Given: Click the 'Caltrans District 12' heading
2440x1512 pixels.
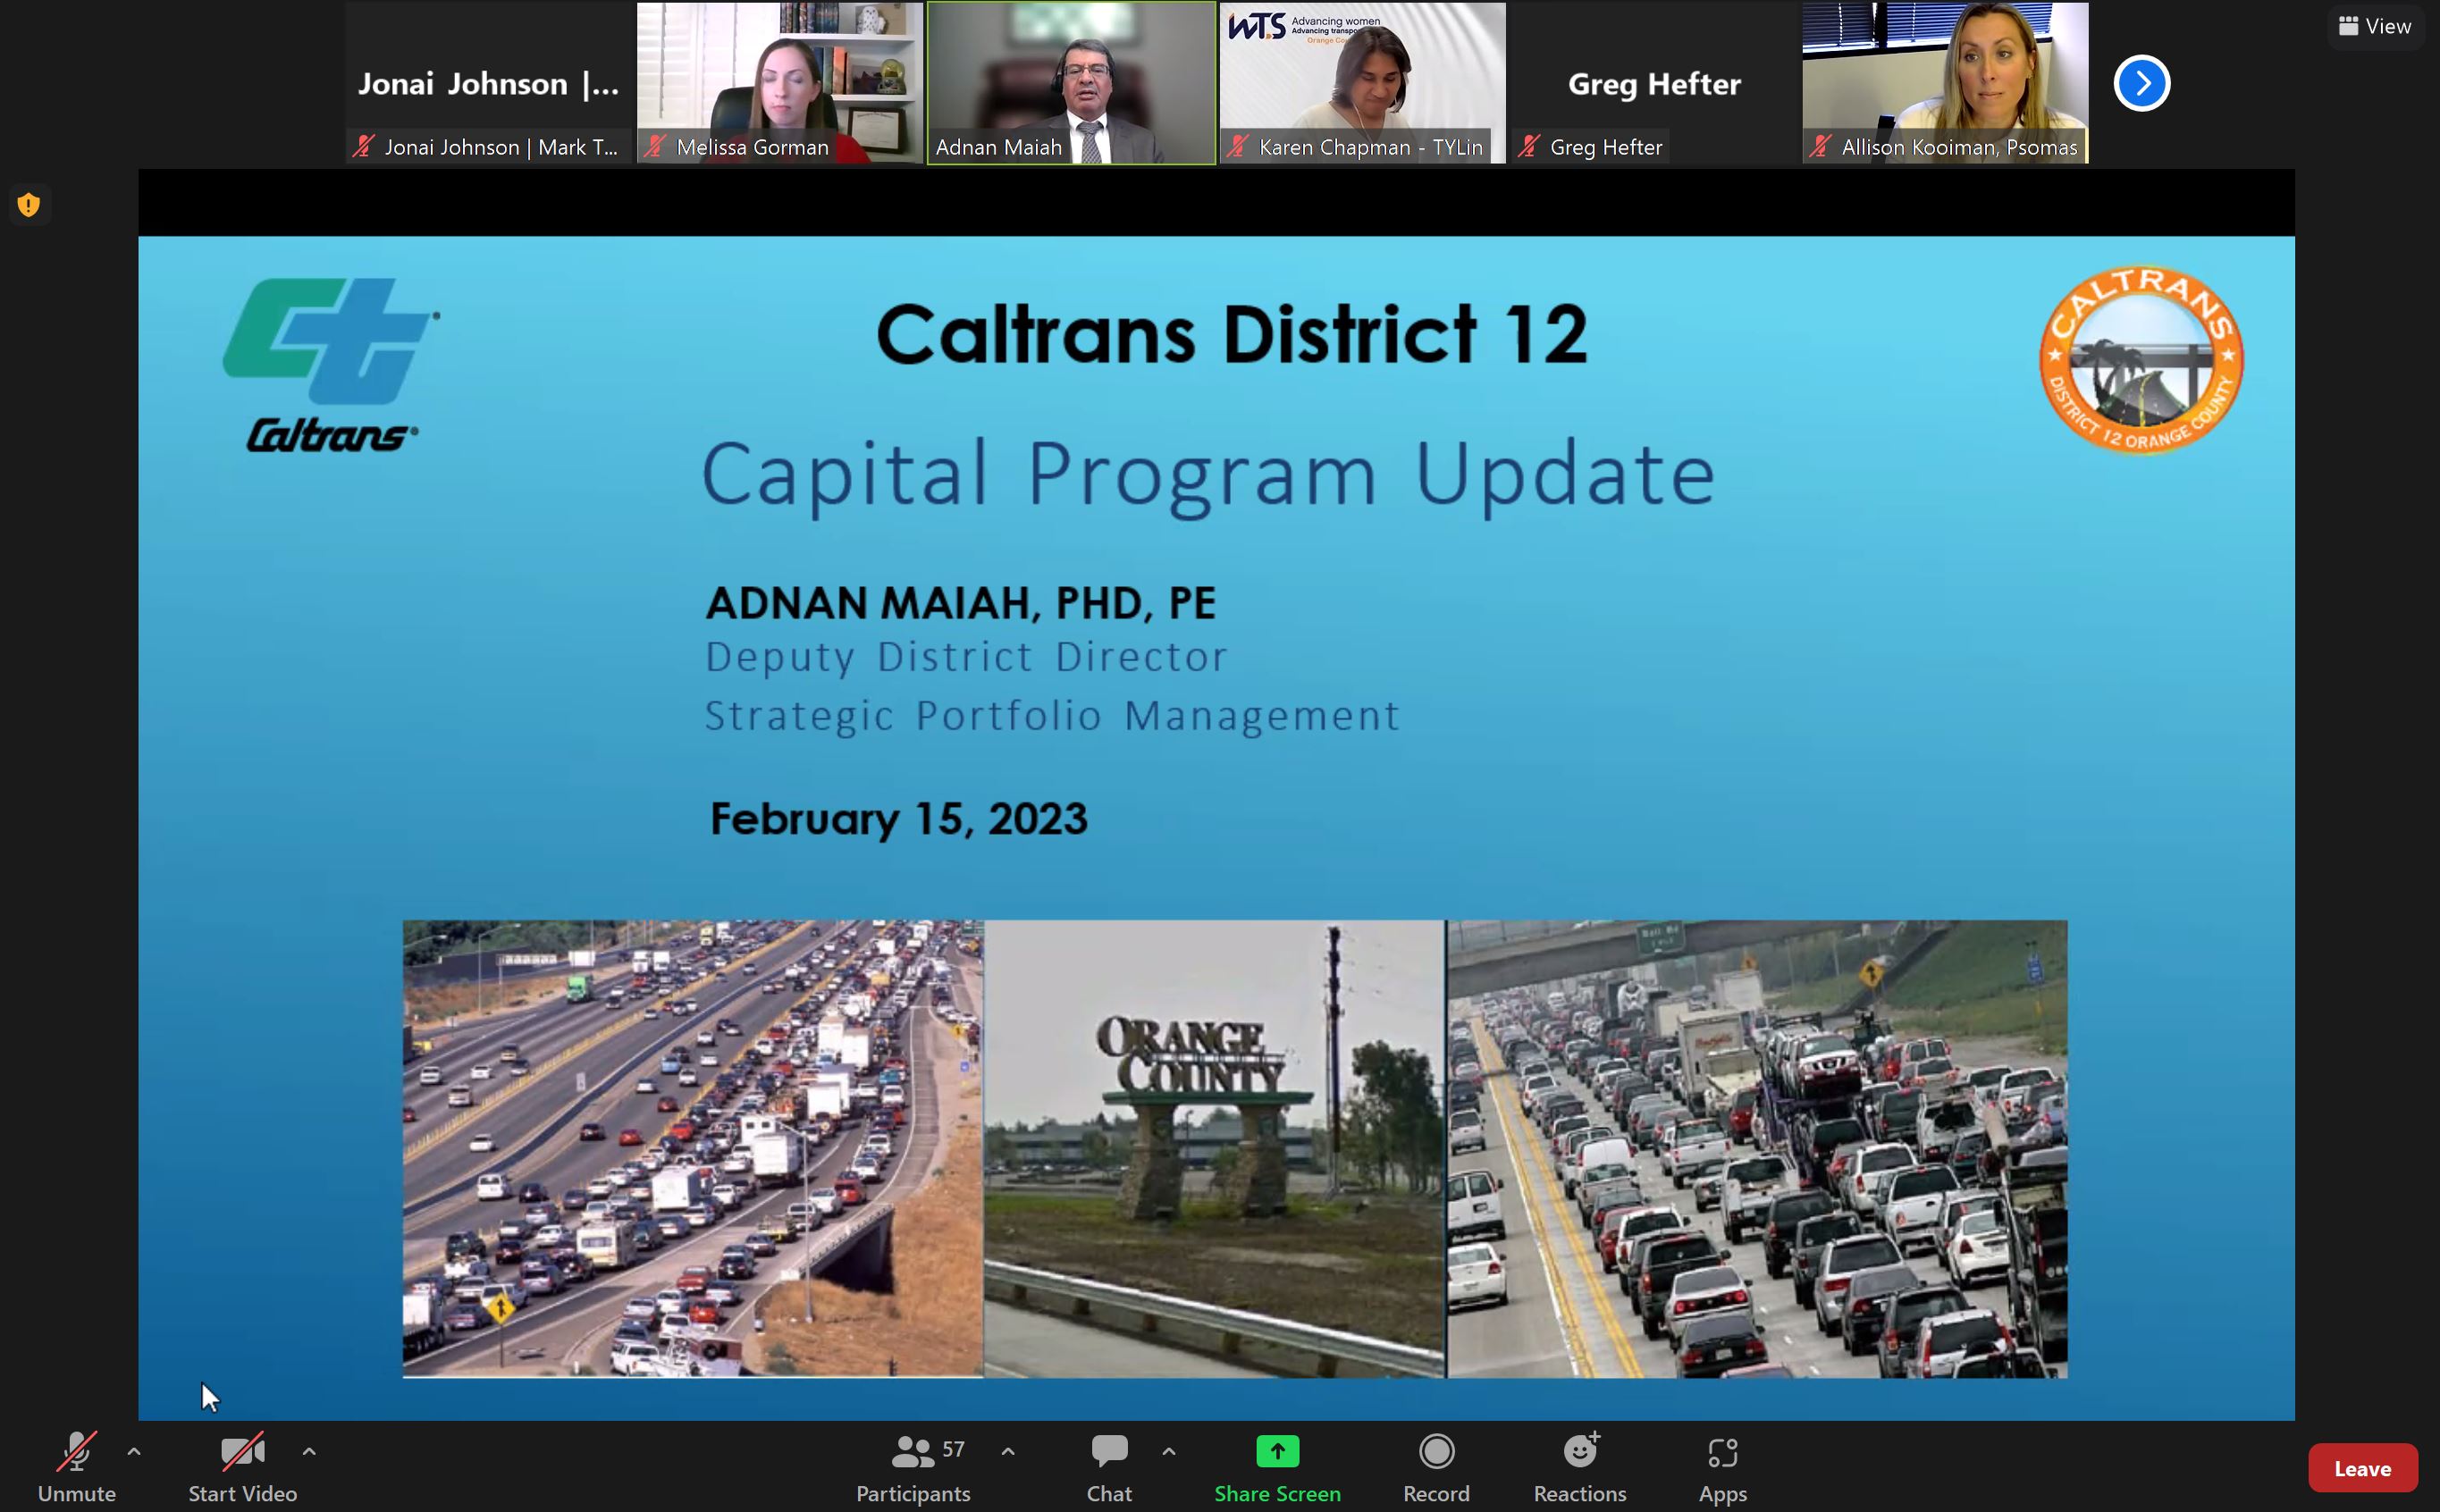Looking at the screenshot, I should 1232,334.
